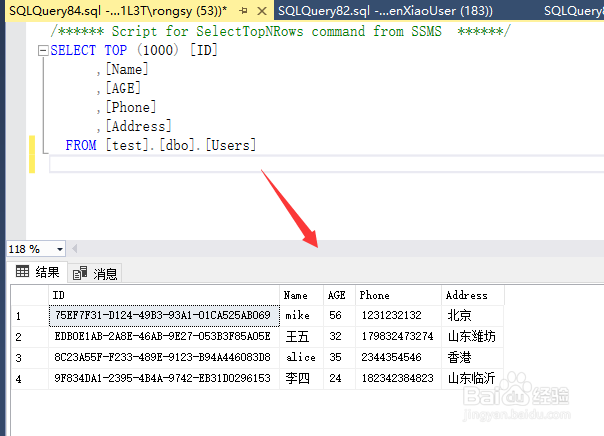This screenshot has height=436, width=604.
Task: Click phone cell 182342384823
Action: click(x=398, y=379)
